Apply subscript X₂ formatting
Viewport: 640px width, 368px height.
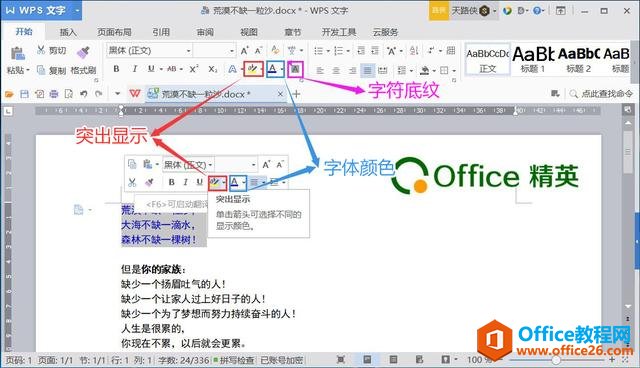pos(213,69)
